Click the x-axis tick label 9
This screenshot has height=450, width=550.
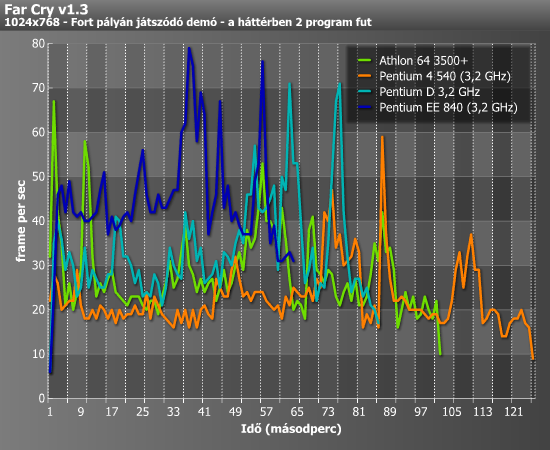[x=81, y=411]
